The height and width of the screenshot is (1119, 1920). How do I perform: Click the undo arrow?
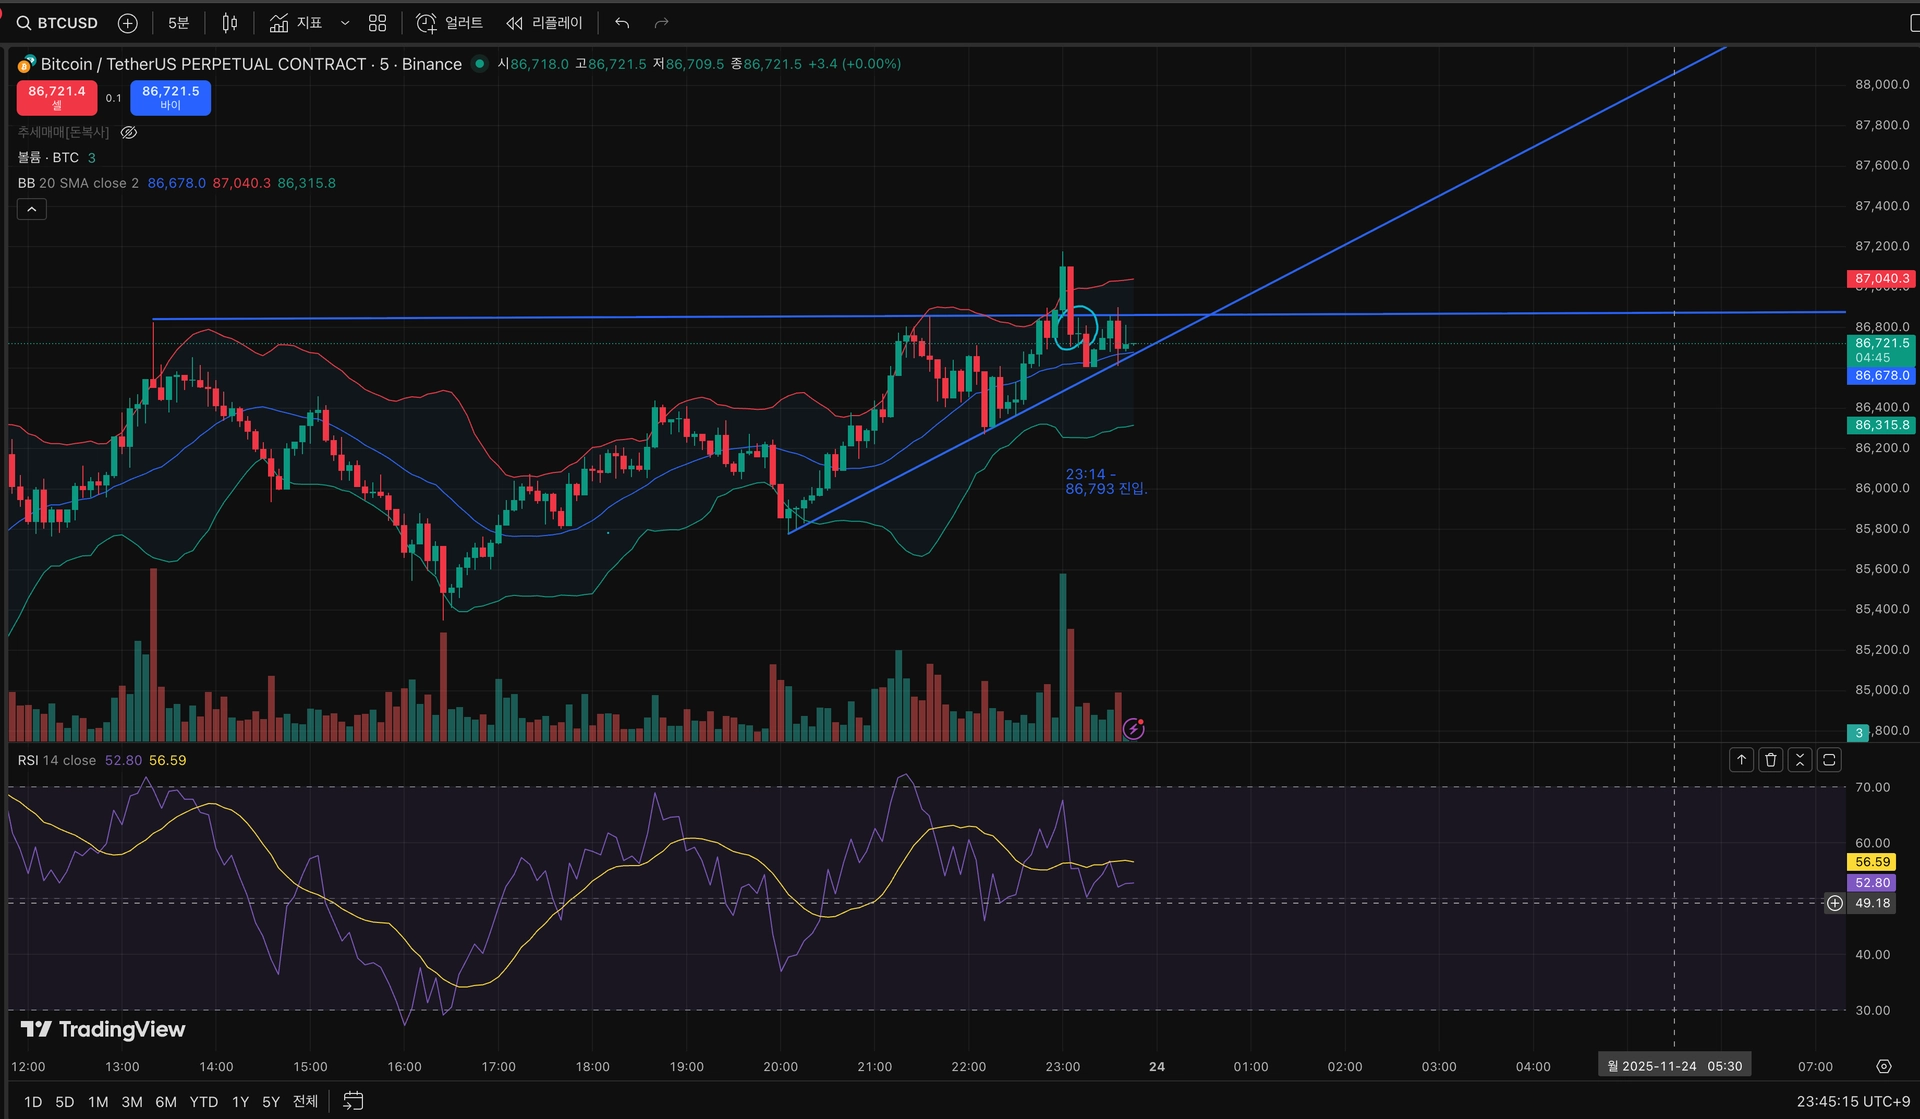pos(622,23)
